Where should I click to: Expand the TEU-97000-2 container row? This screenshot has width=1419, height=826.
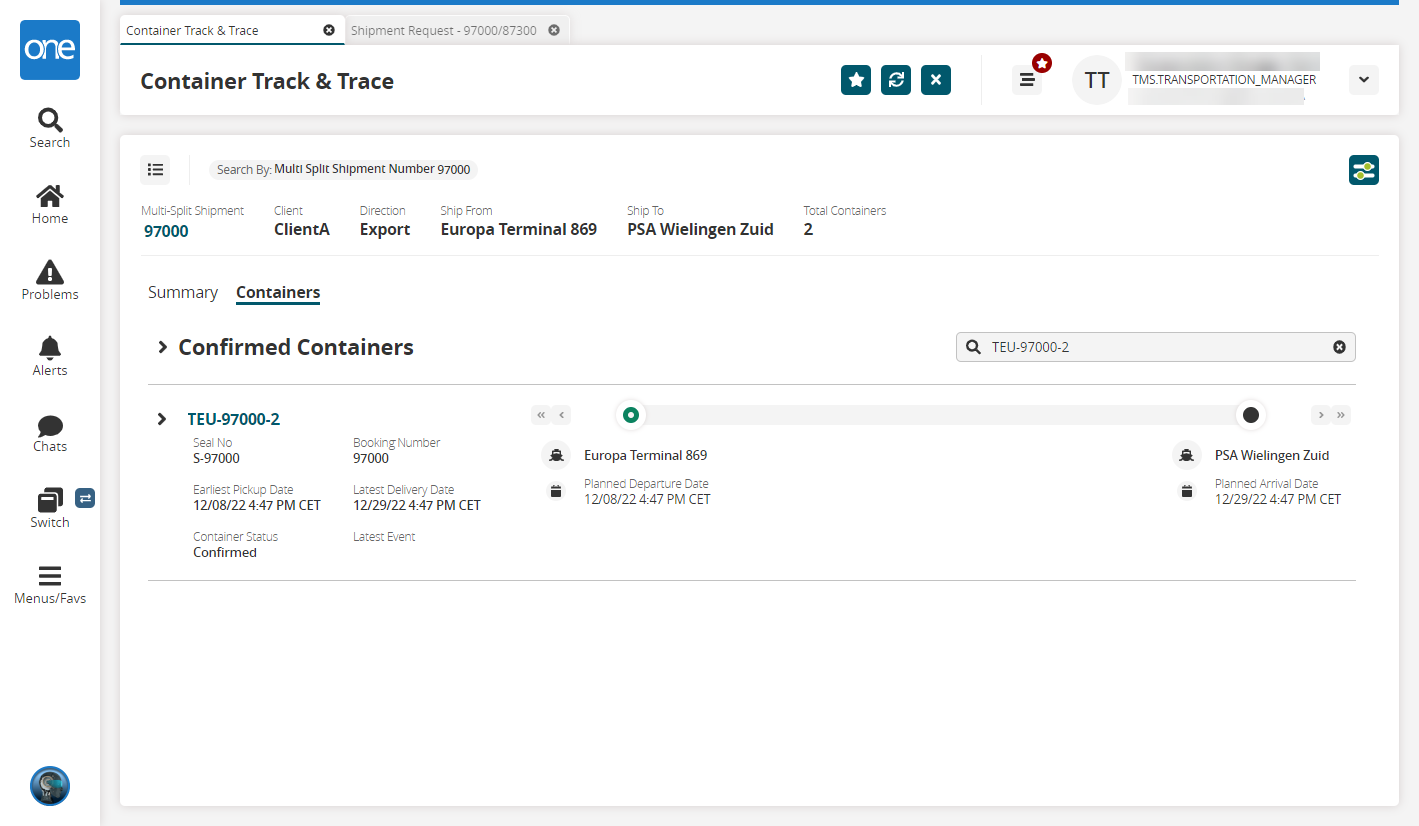162,419
